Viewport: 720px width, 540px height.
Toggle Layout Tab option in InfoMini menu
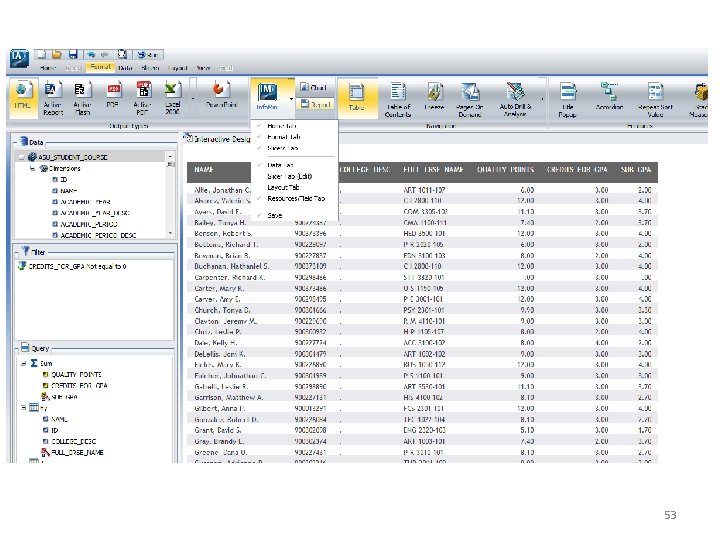tap(294, 187)
